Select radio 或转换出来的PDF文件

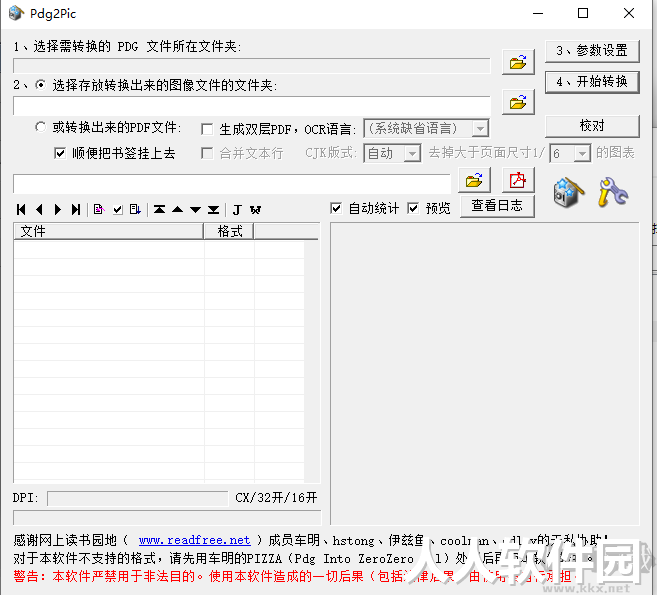coord(41,127)
